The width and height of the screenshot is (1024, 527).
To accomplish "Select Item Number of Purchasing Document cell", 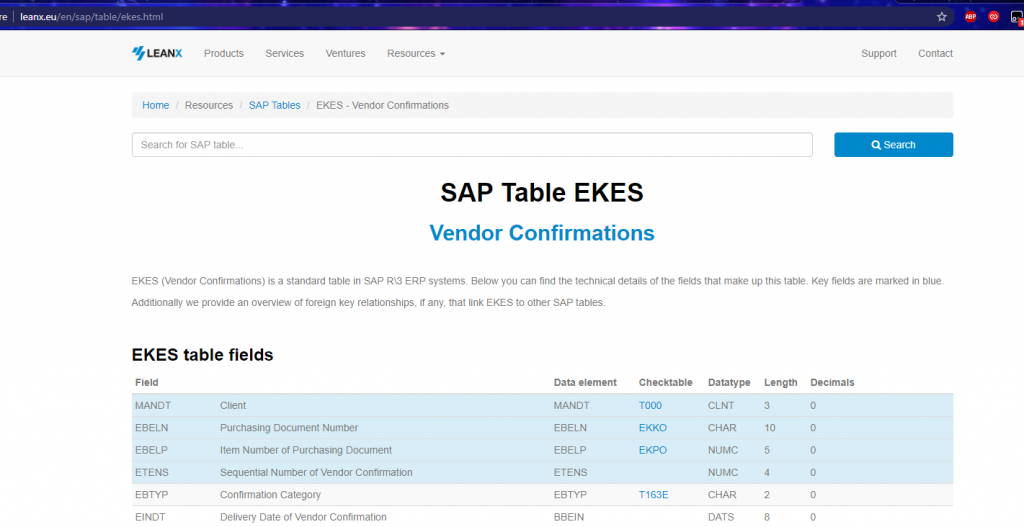I will (x=306, y=450).
